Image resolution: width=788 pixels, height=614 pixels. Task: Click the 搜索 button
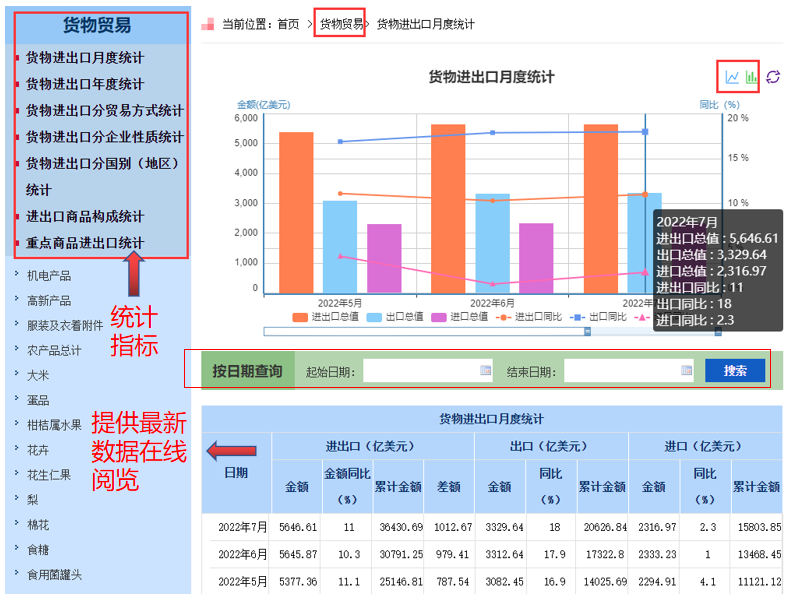pyautogui.click(x=735, y=371)
